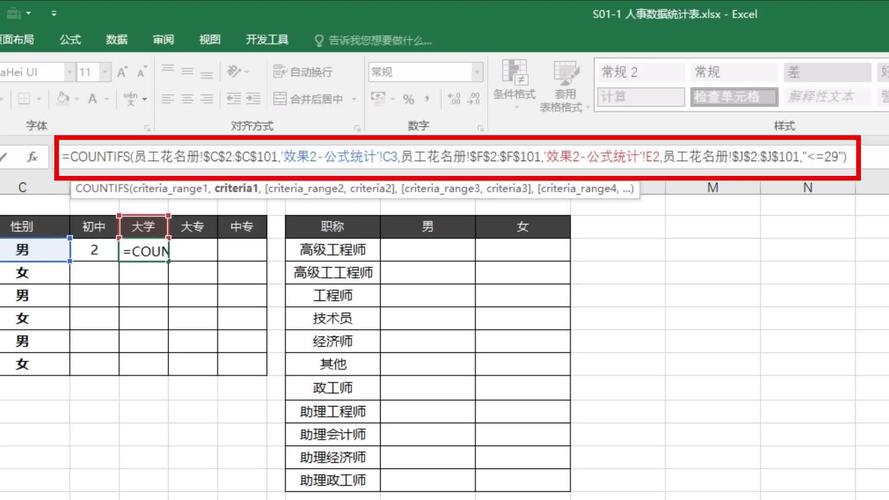
Task: Decrease decimal places
Action: click(x=475, y=99)
